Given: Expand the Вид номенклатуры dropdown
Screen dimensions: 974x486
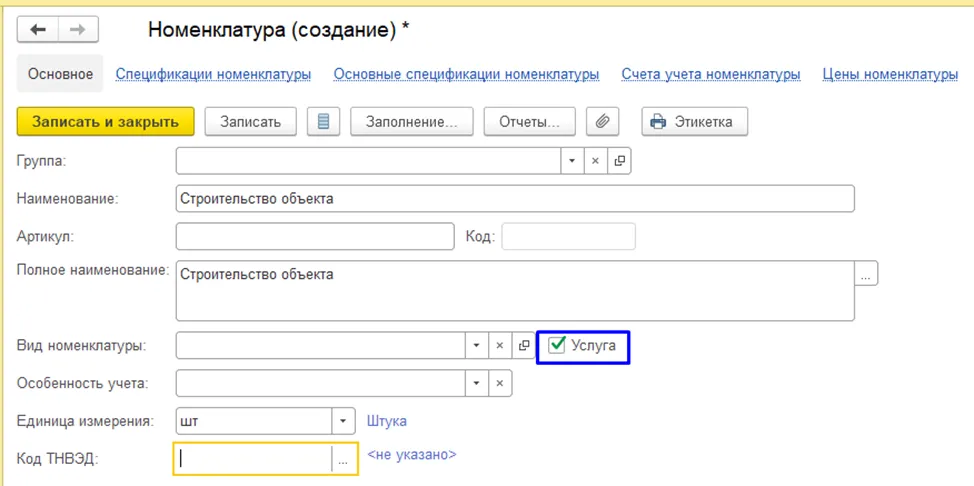Looking at the screenshot, I should 476,346.
